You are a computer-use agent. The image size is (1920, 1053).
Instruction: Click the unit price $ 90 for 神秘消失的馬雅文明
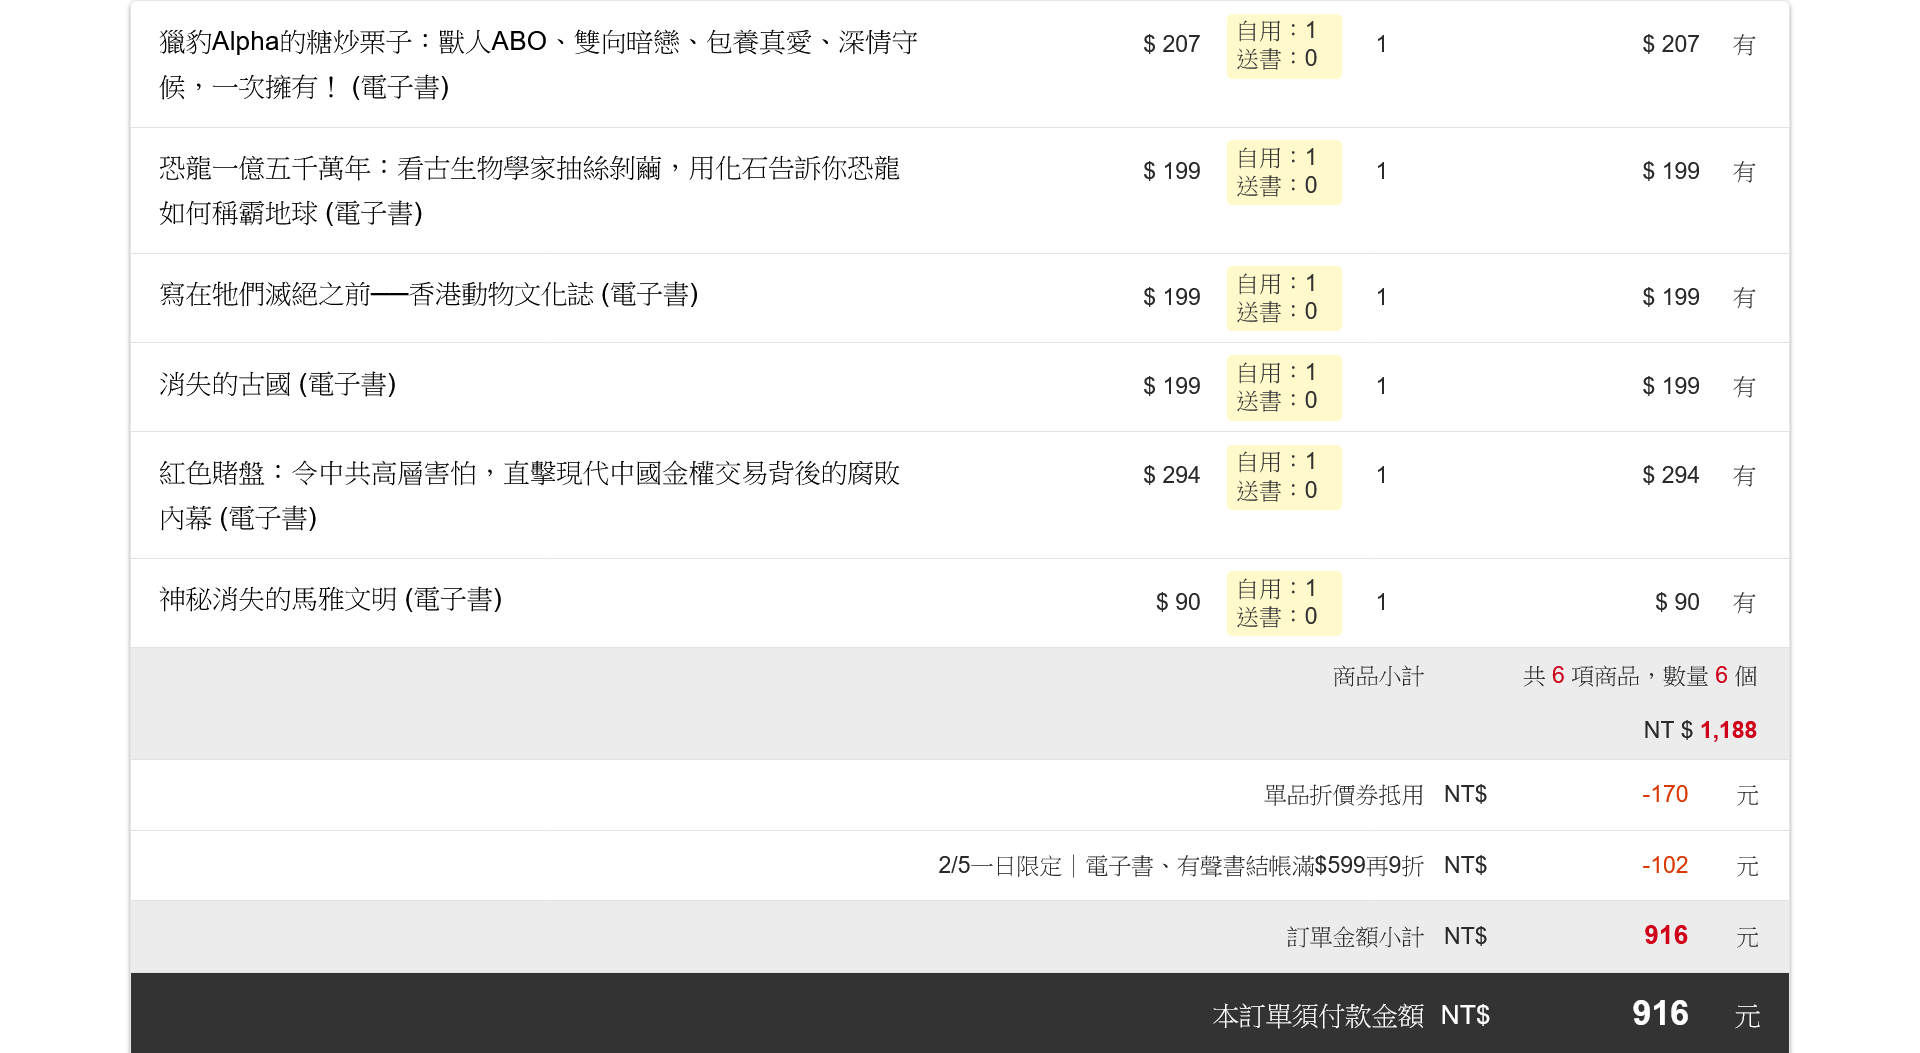1177,602
